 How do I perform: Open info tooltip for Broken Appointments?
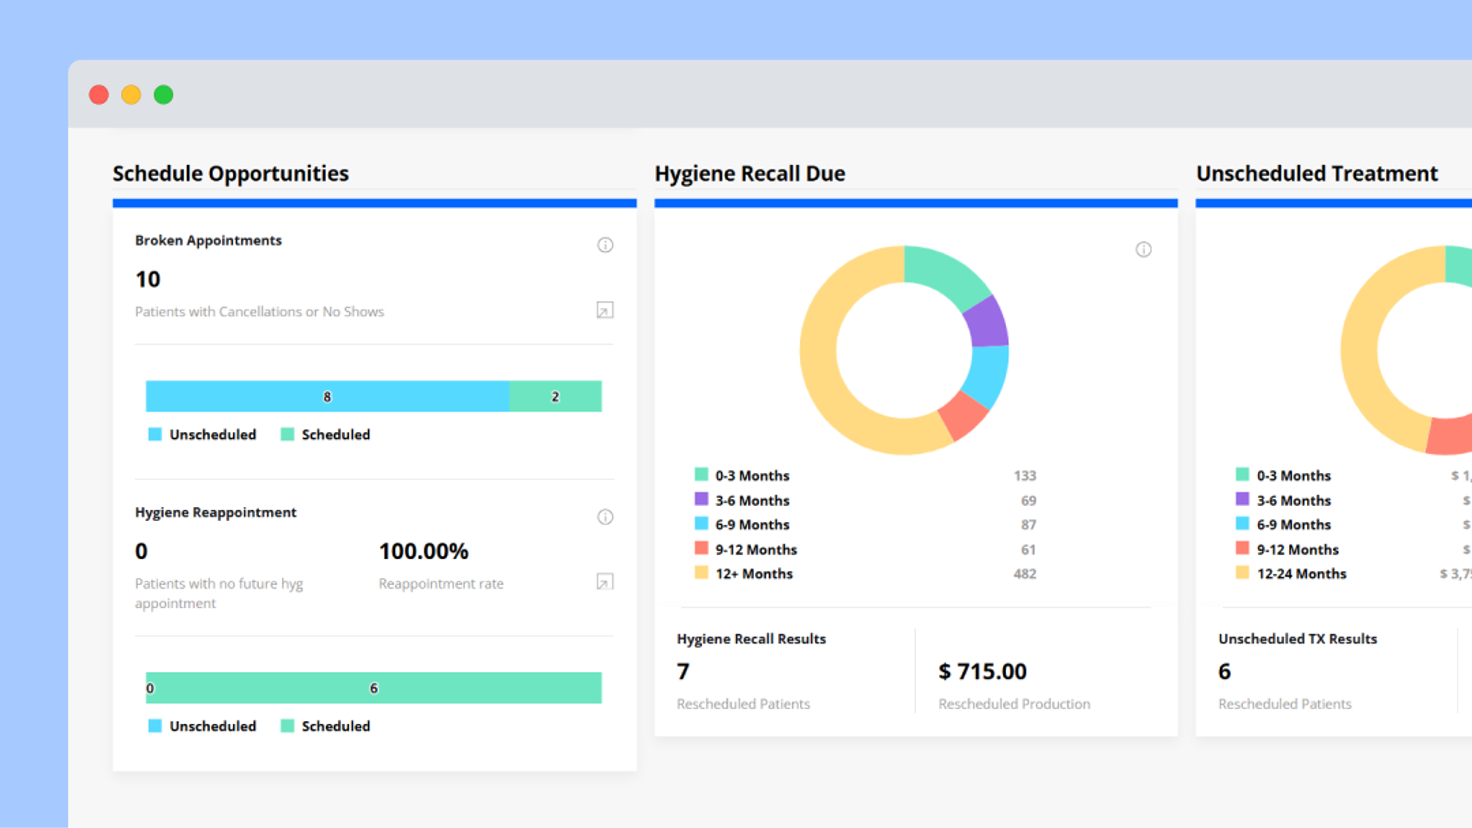(x=605, y=244)
